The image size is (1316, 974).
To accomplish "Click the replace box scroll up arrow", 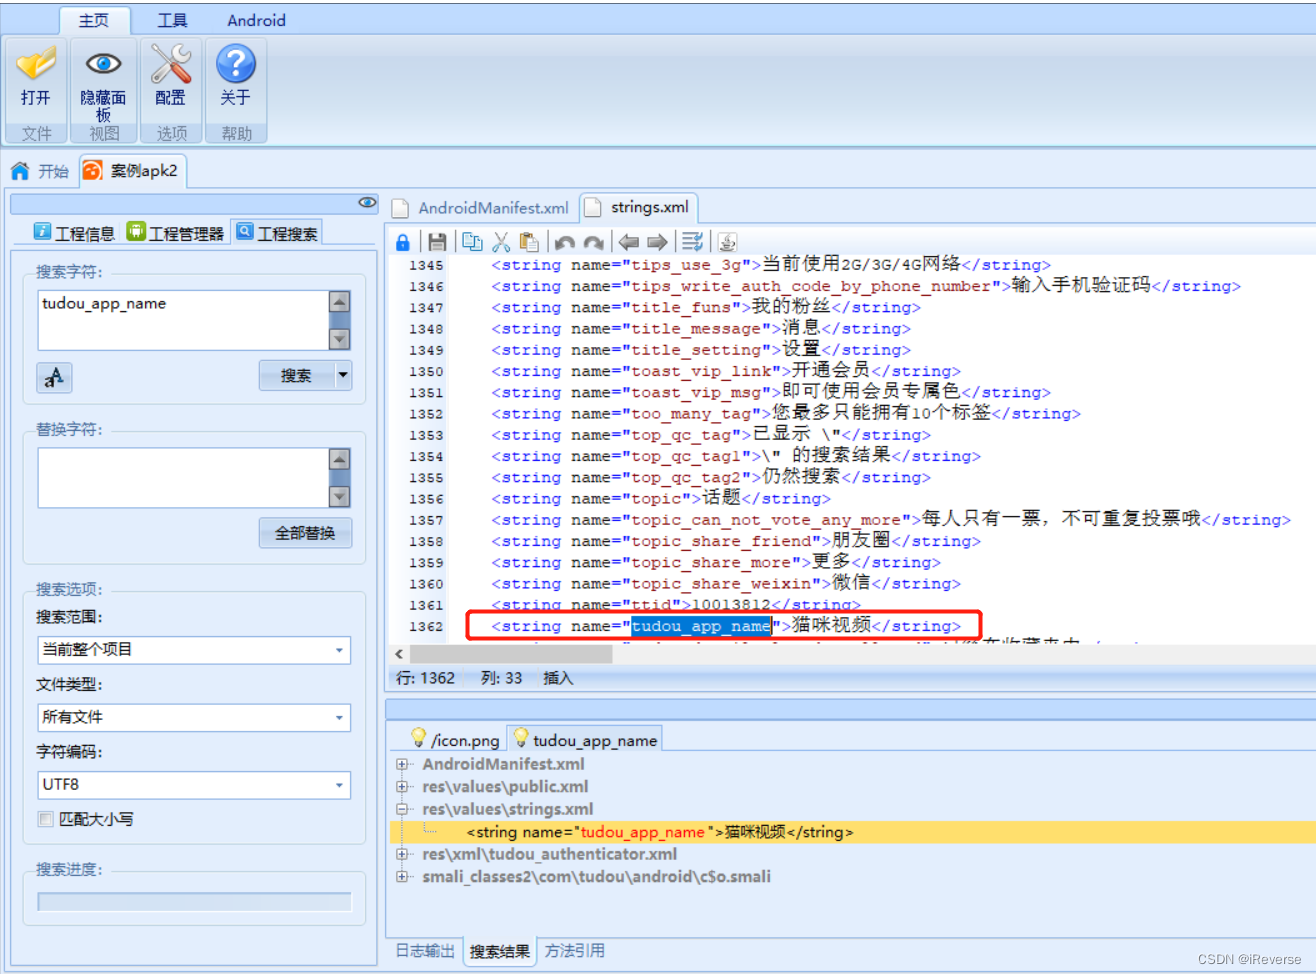I will tap(340, 460).
